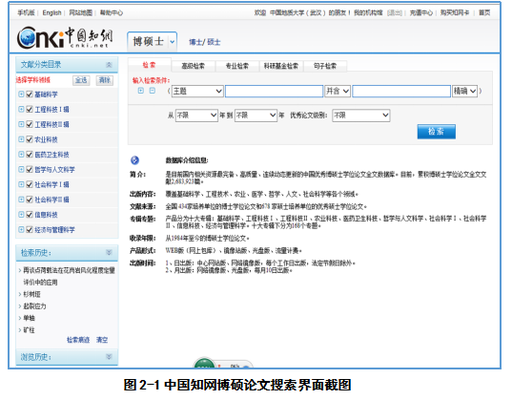512x400 pixels.
Task: Focus the second 并含 keyword input field
Action: pyautogui.click(x=401, y=91)
